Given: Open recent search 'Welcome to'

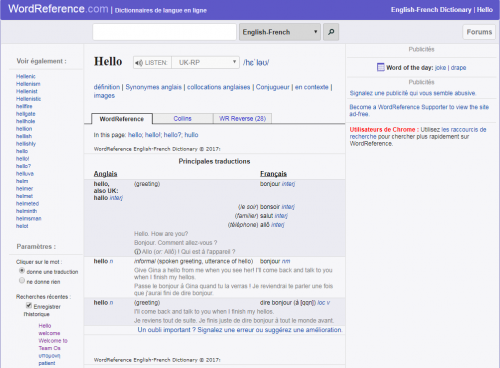Looking at the screenshot, I should (53, 341).
